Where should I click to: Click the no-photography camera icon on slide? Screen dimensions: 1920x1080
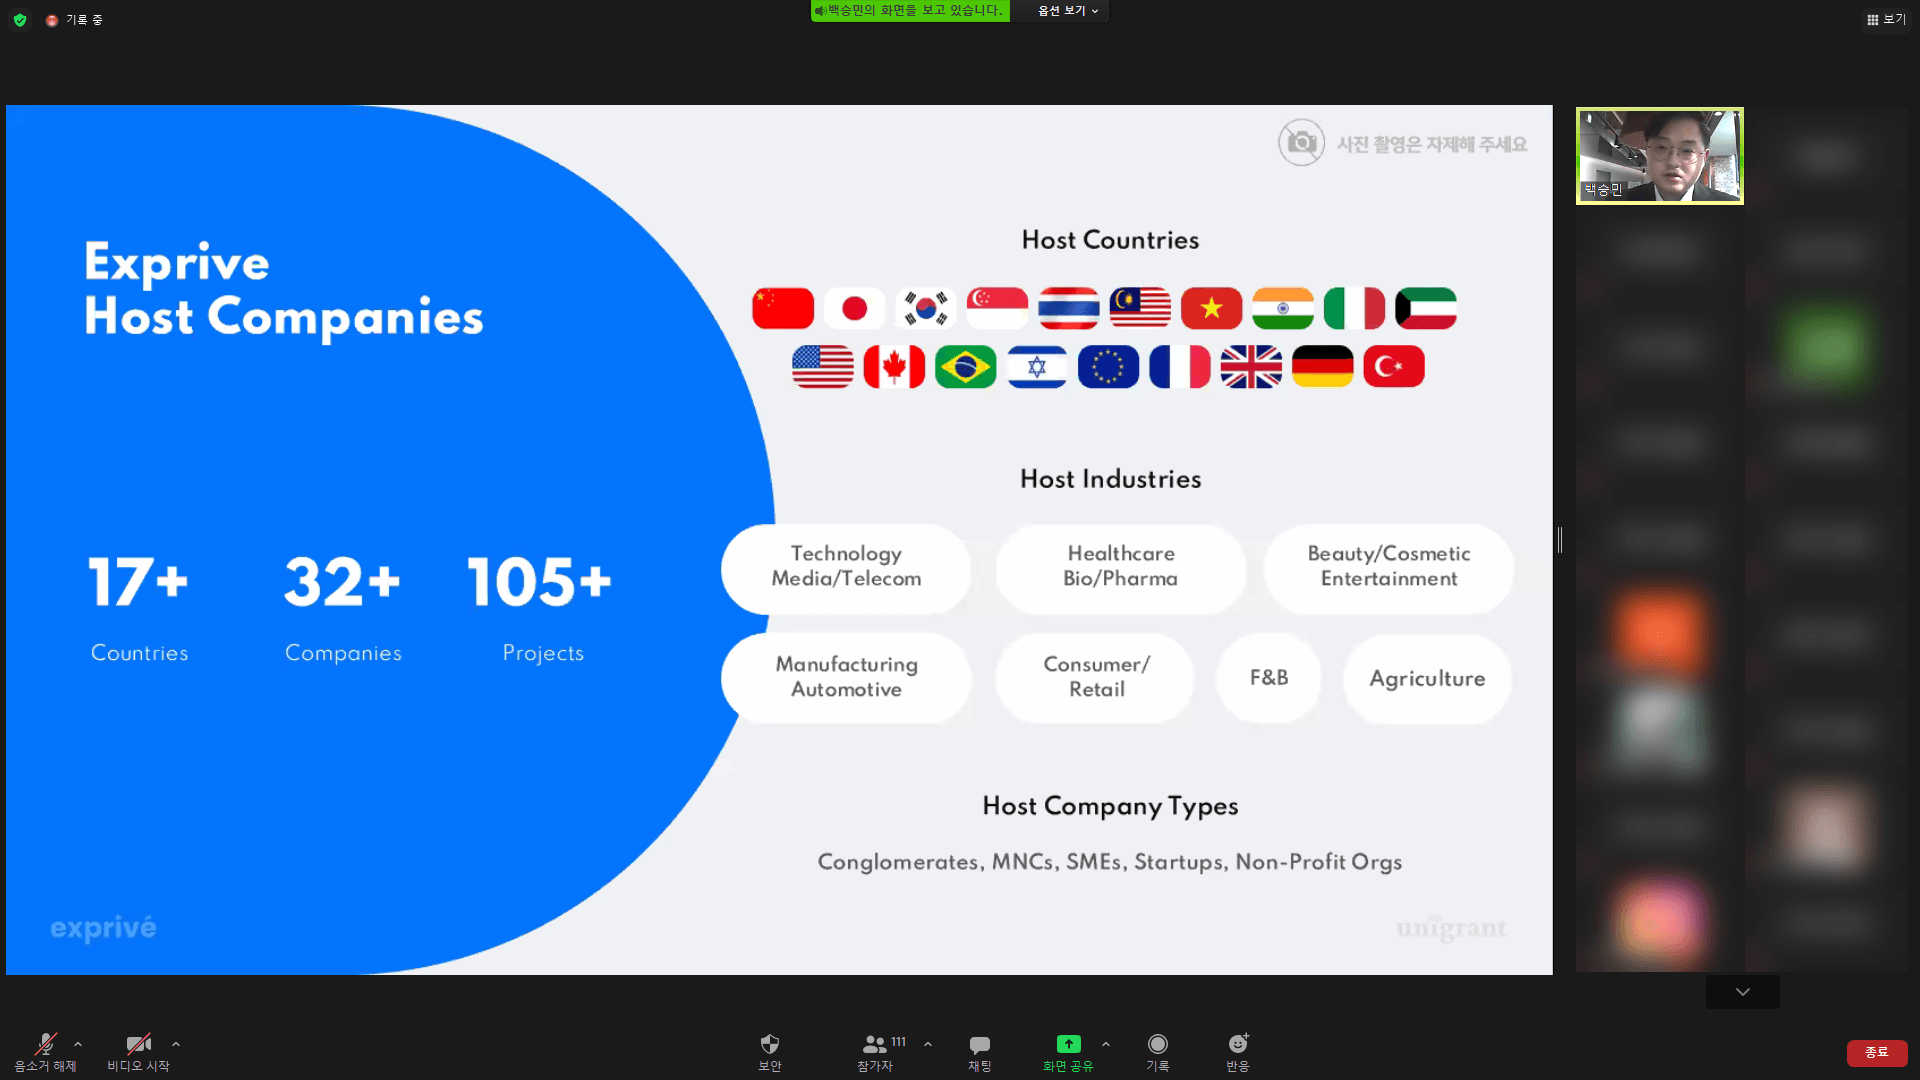tap(1301, 143)
